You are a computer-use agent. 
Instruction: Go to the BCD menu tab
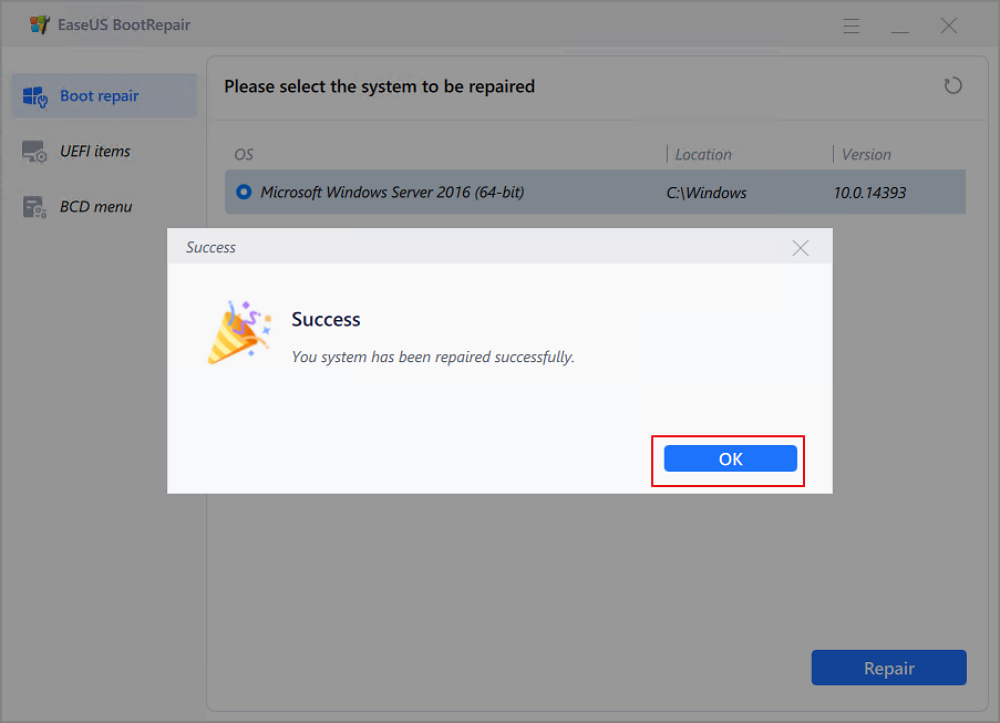(96, 206)
